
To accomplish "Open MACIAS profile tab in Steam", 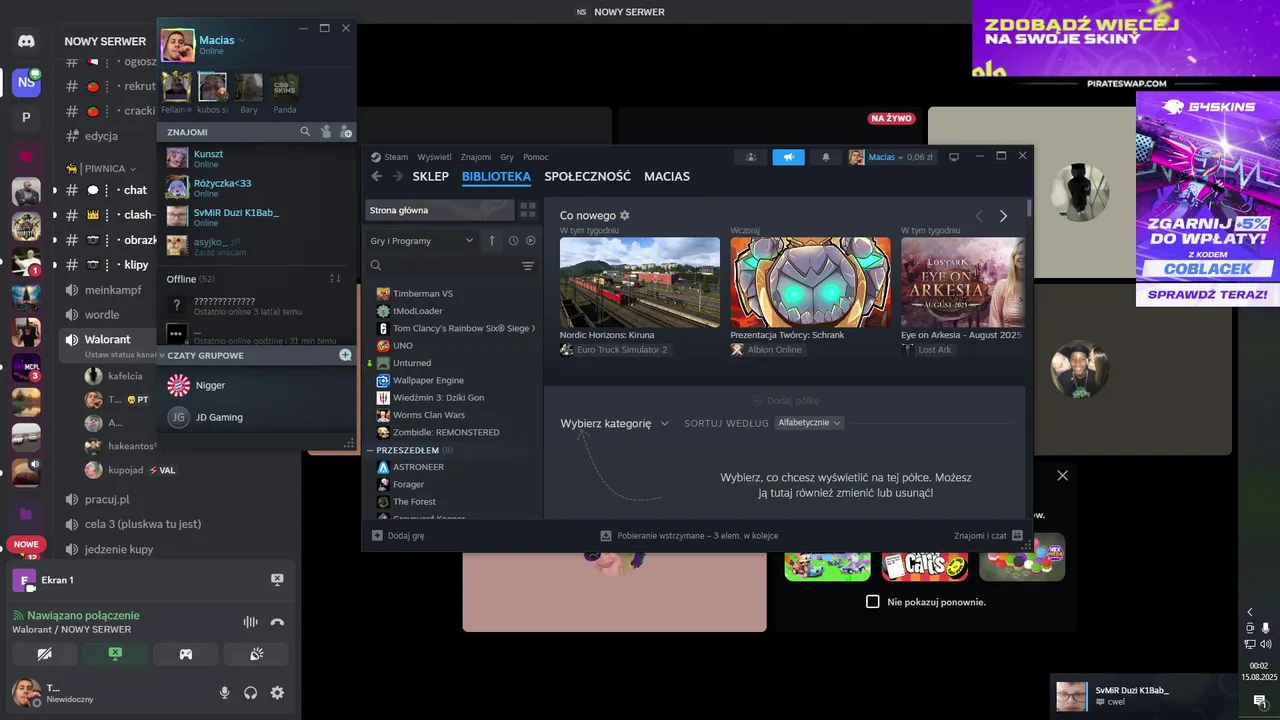I will coord(667,176).
